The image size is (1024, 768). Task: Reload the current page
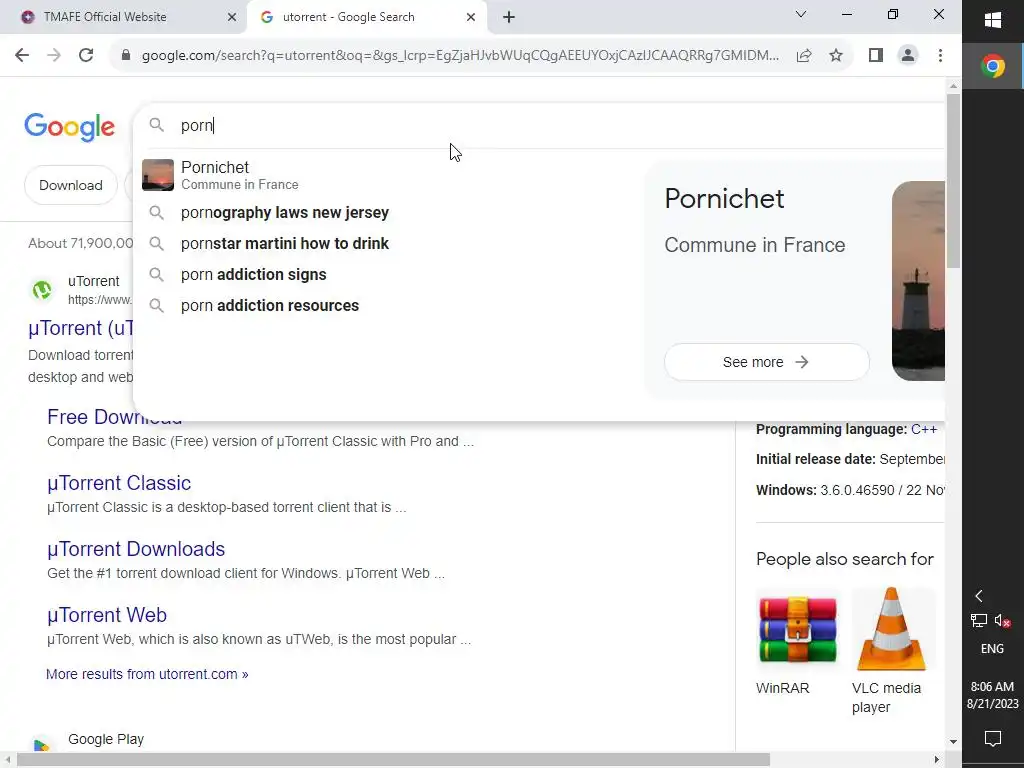coord(86,56)
